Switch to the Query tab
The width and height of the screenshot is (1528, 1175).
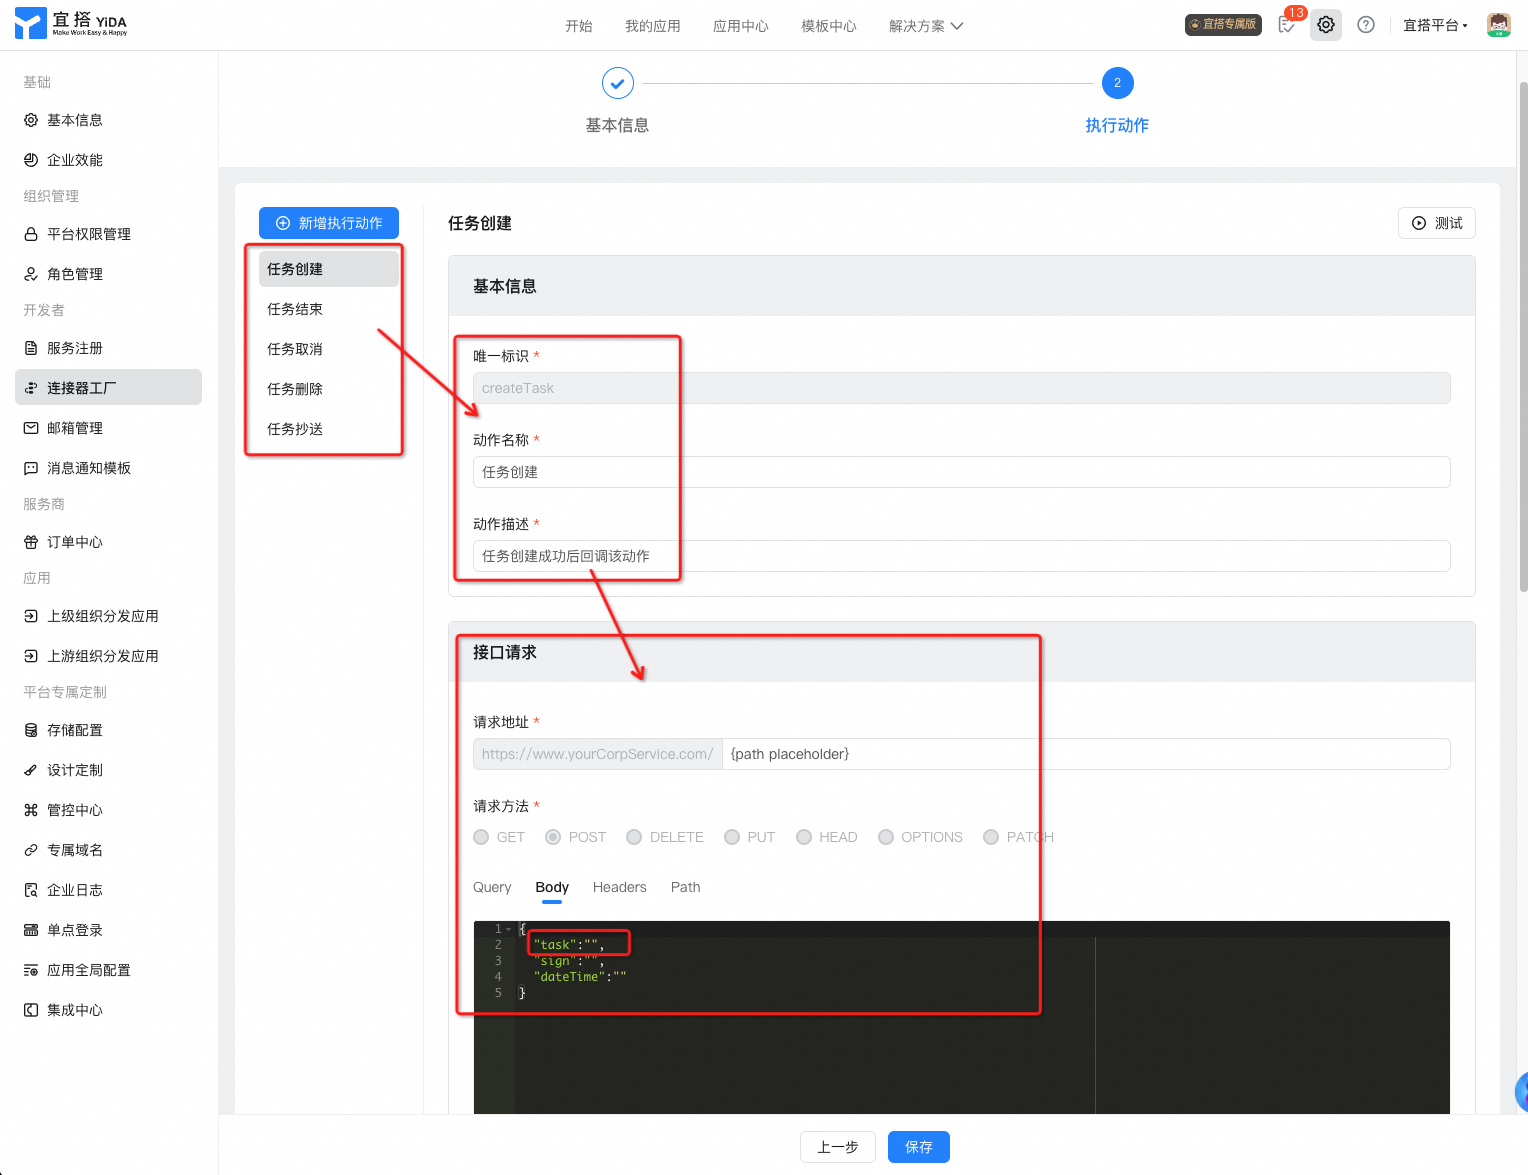492,887
